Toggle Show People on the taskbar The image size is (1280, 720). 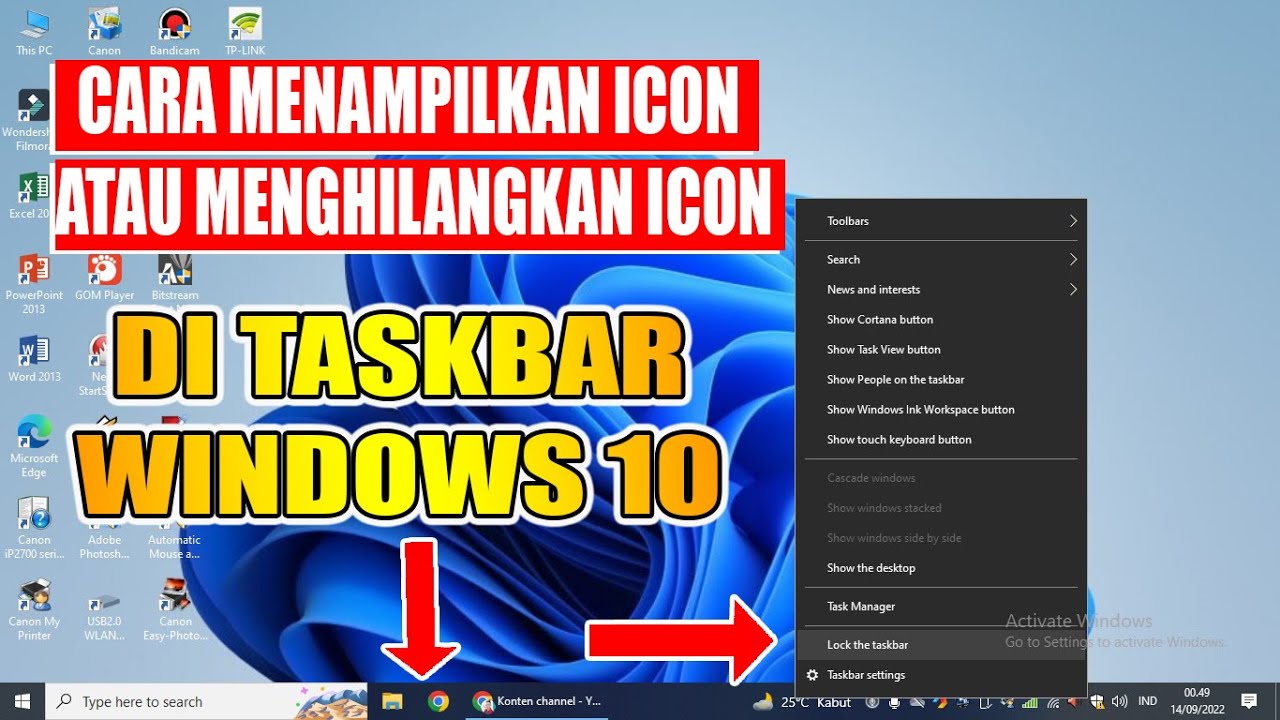[x=940, y=380]
